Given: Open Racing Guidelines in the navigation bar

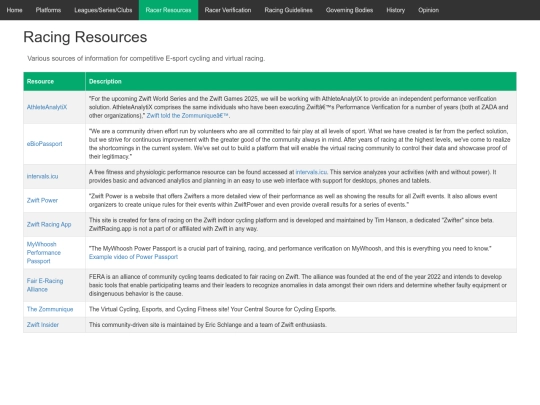Looking at the screenshot, I should (x=288, y=10).
